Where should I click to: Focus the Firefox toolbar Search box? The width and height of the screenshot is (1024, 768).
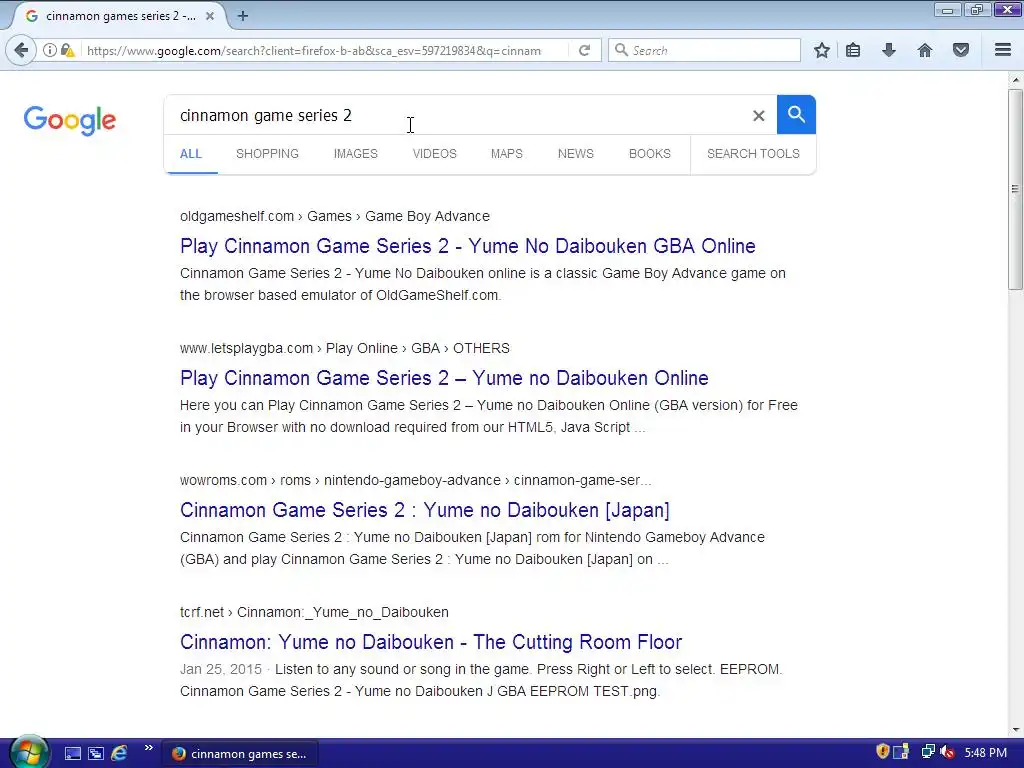pyautogui.click(x=704, y=50)
